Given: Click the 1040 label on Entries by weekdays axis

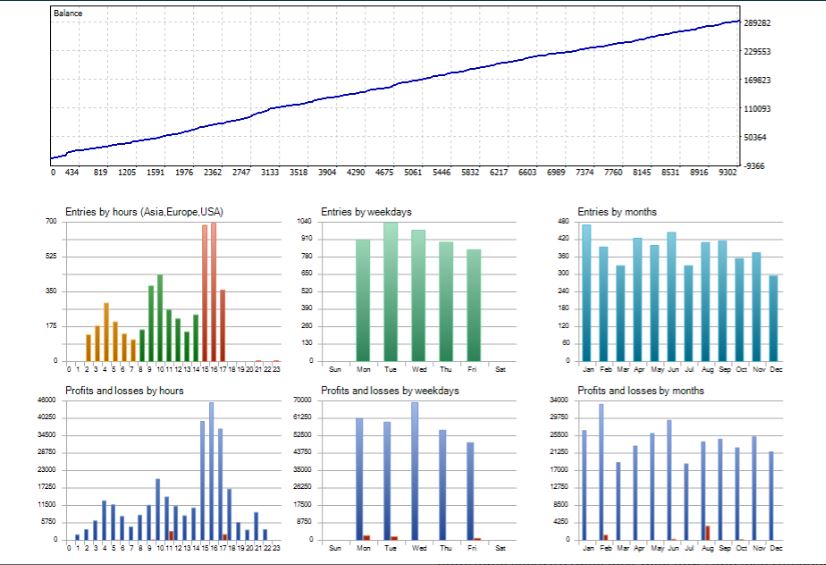Looking at the screenshot, I should pyautogui.click(x=304, y=221).
